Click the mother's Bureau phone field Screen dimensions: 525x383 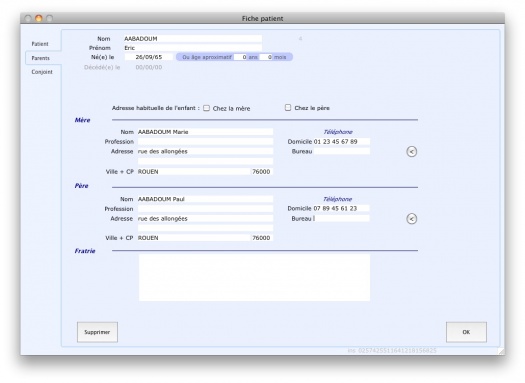pyautogui.click(x=342, y=151)
